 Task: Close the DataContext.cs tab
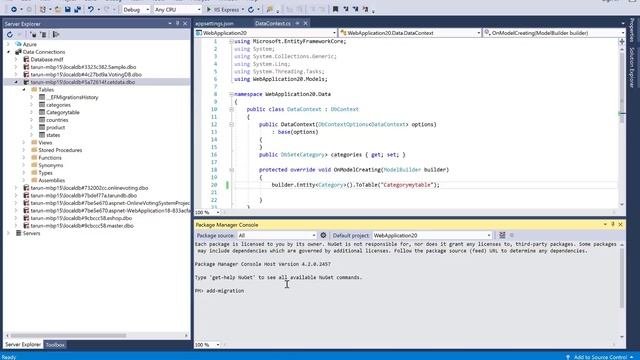(x=305, y=23)
